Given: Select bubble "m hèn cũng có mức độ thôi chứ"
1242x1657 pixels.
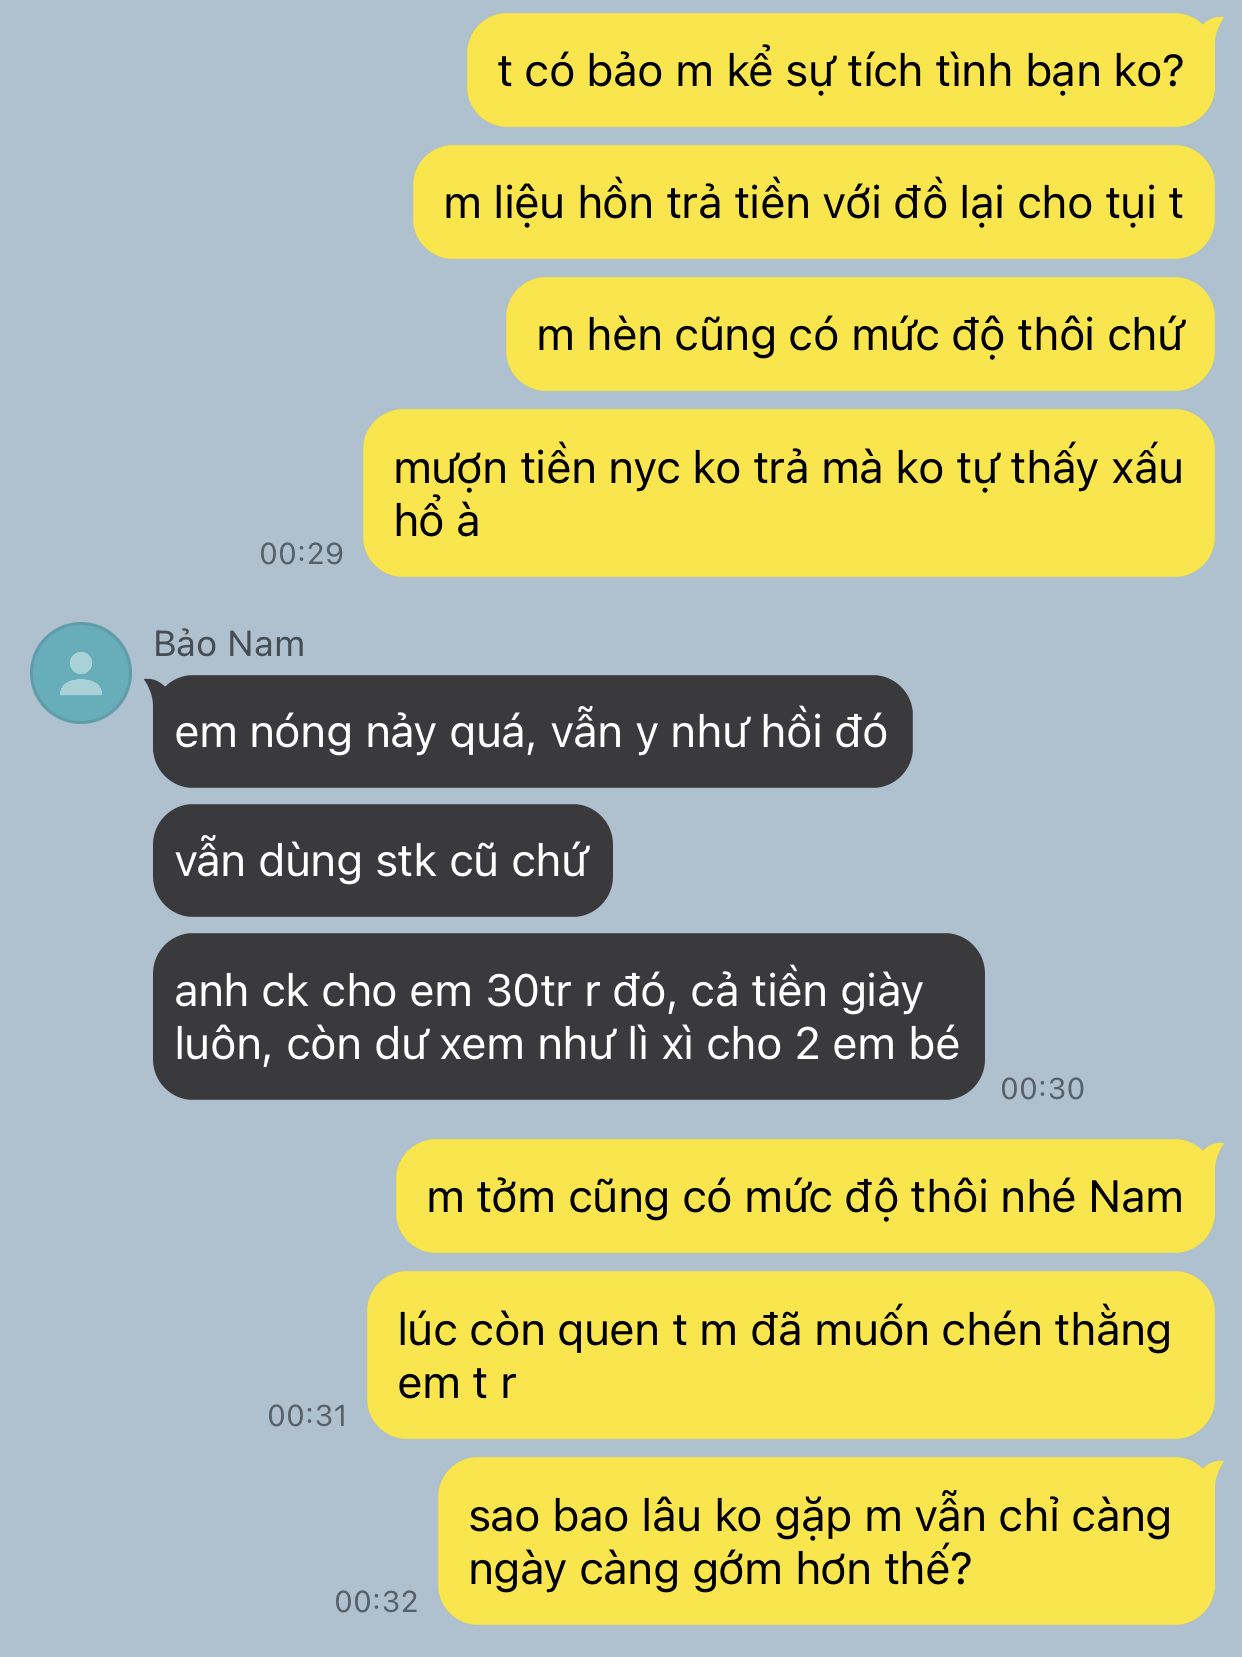Looking at the screenshot, I should point(860,335).
